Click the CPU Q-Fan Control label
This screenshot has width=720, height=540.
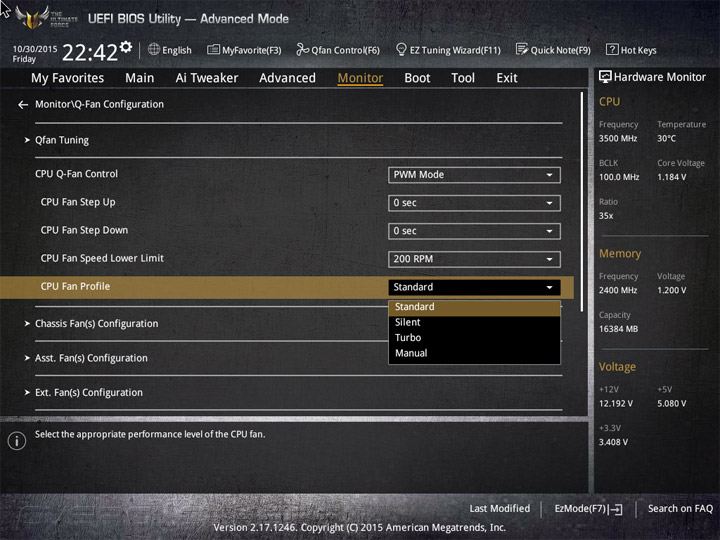coord(76,174)
